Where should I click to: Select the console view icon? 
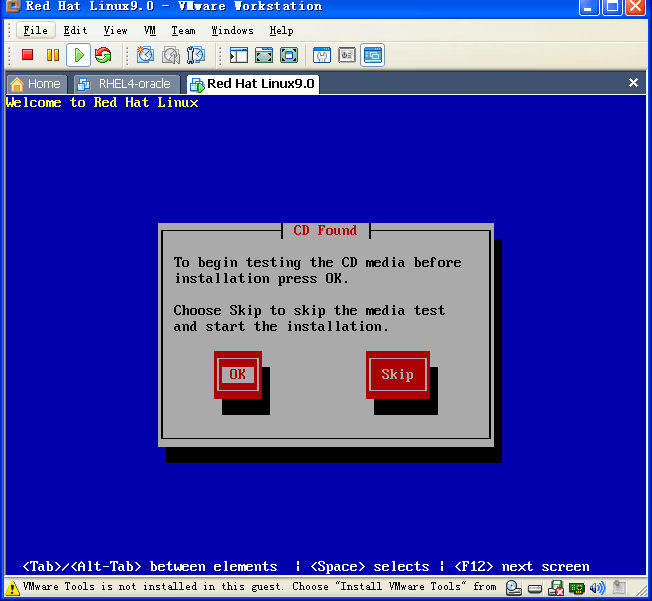[373, 55]
